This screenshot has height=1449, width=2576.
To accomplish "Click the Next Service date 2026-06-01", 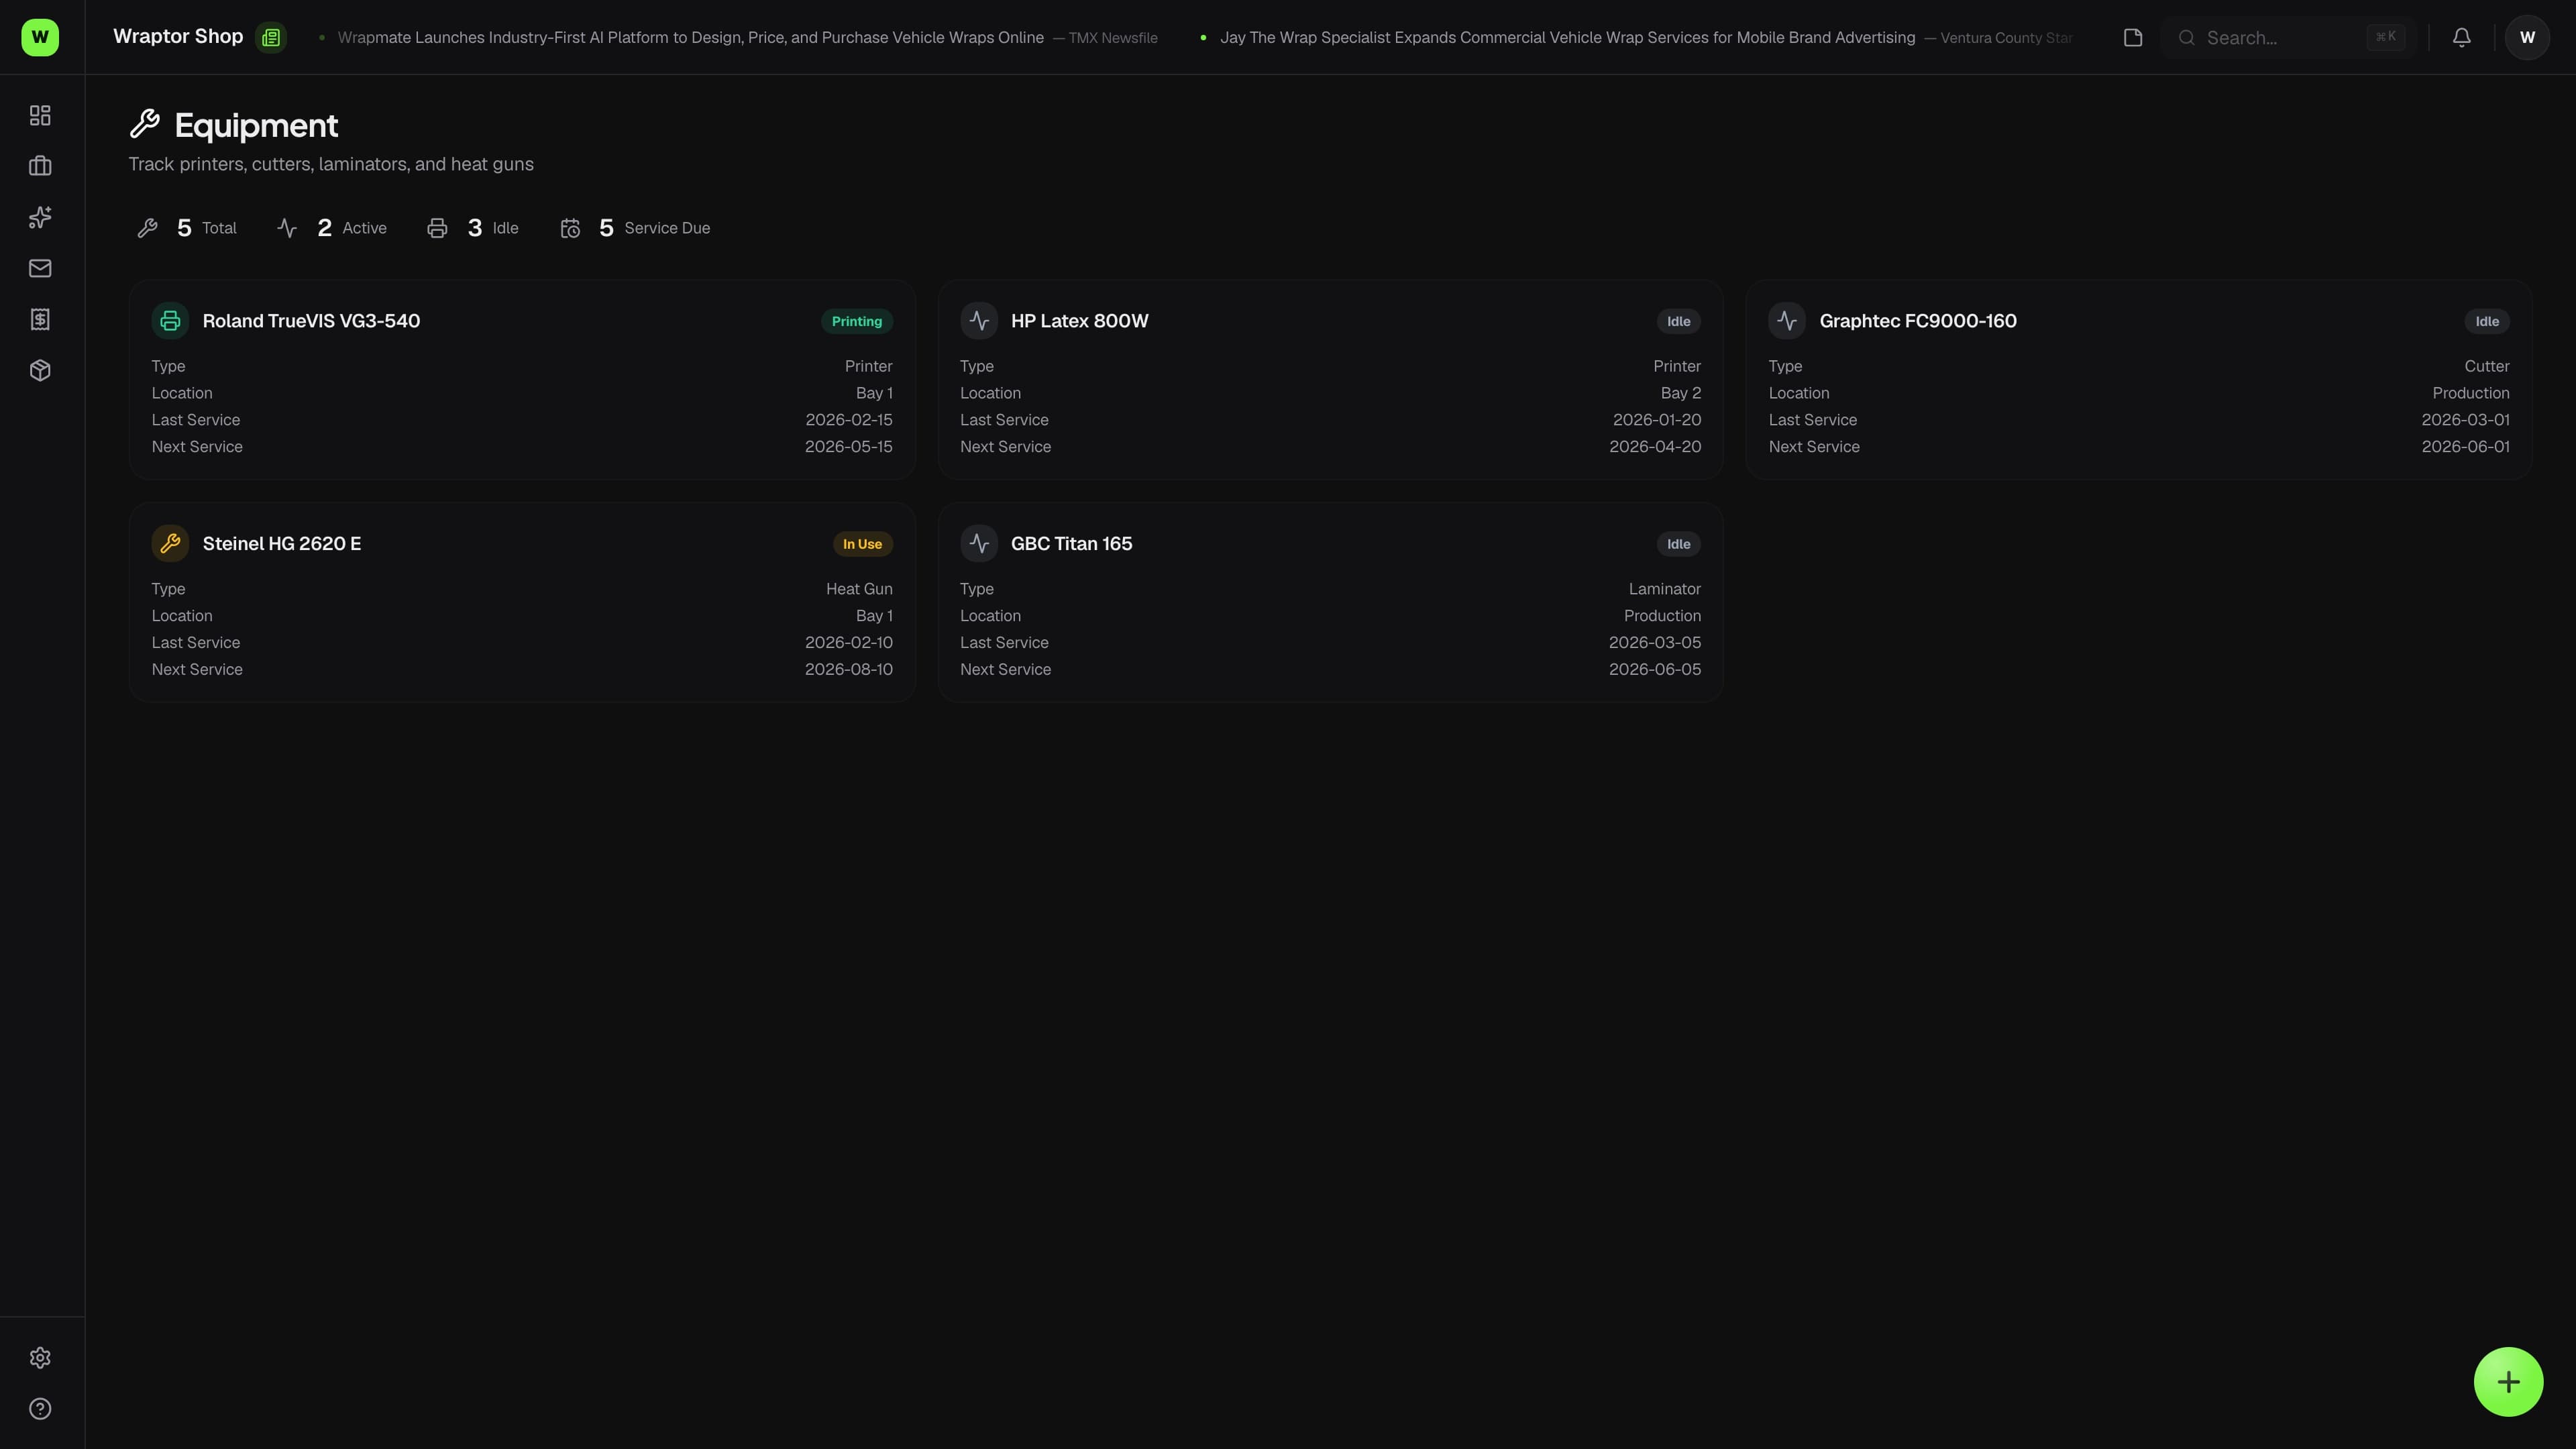I will click(x=2465, y=446).
